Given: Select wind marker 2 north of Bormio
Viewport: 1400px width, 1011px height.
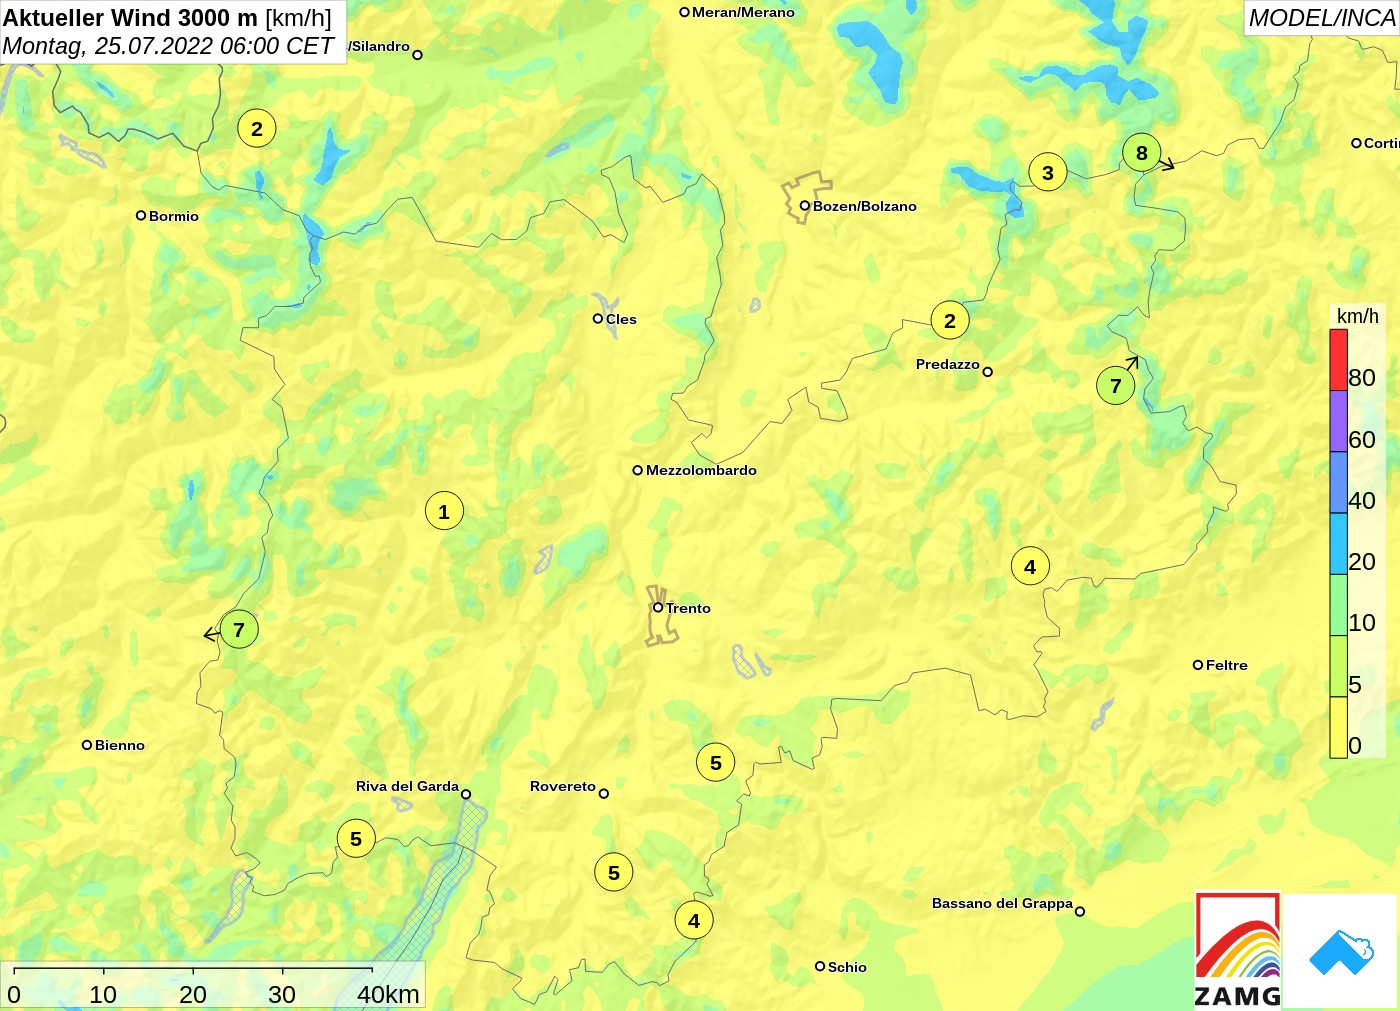Looking at the screenshot, I should 257,129.
